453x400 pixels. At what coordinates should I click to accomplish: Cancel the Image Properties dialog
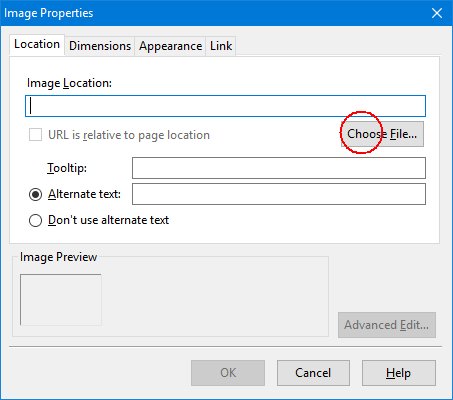point(313,373)
